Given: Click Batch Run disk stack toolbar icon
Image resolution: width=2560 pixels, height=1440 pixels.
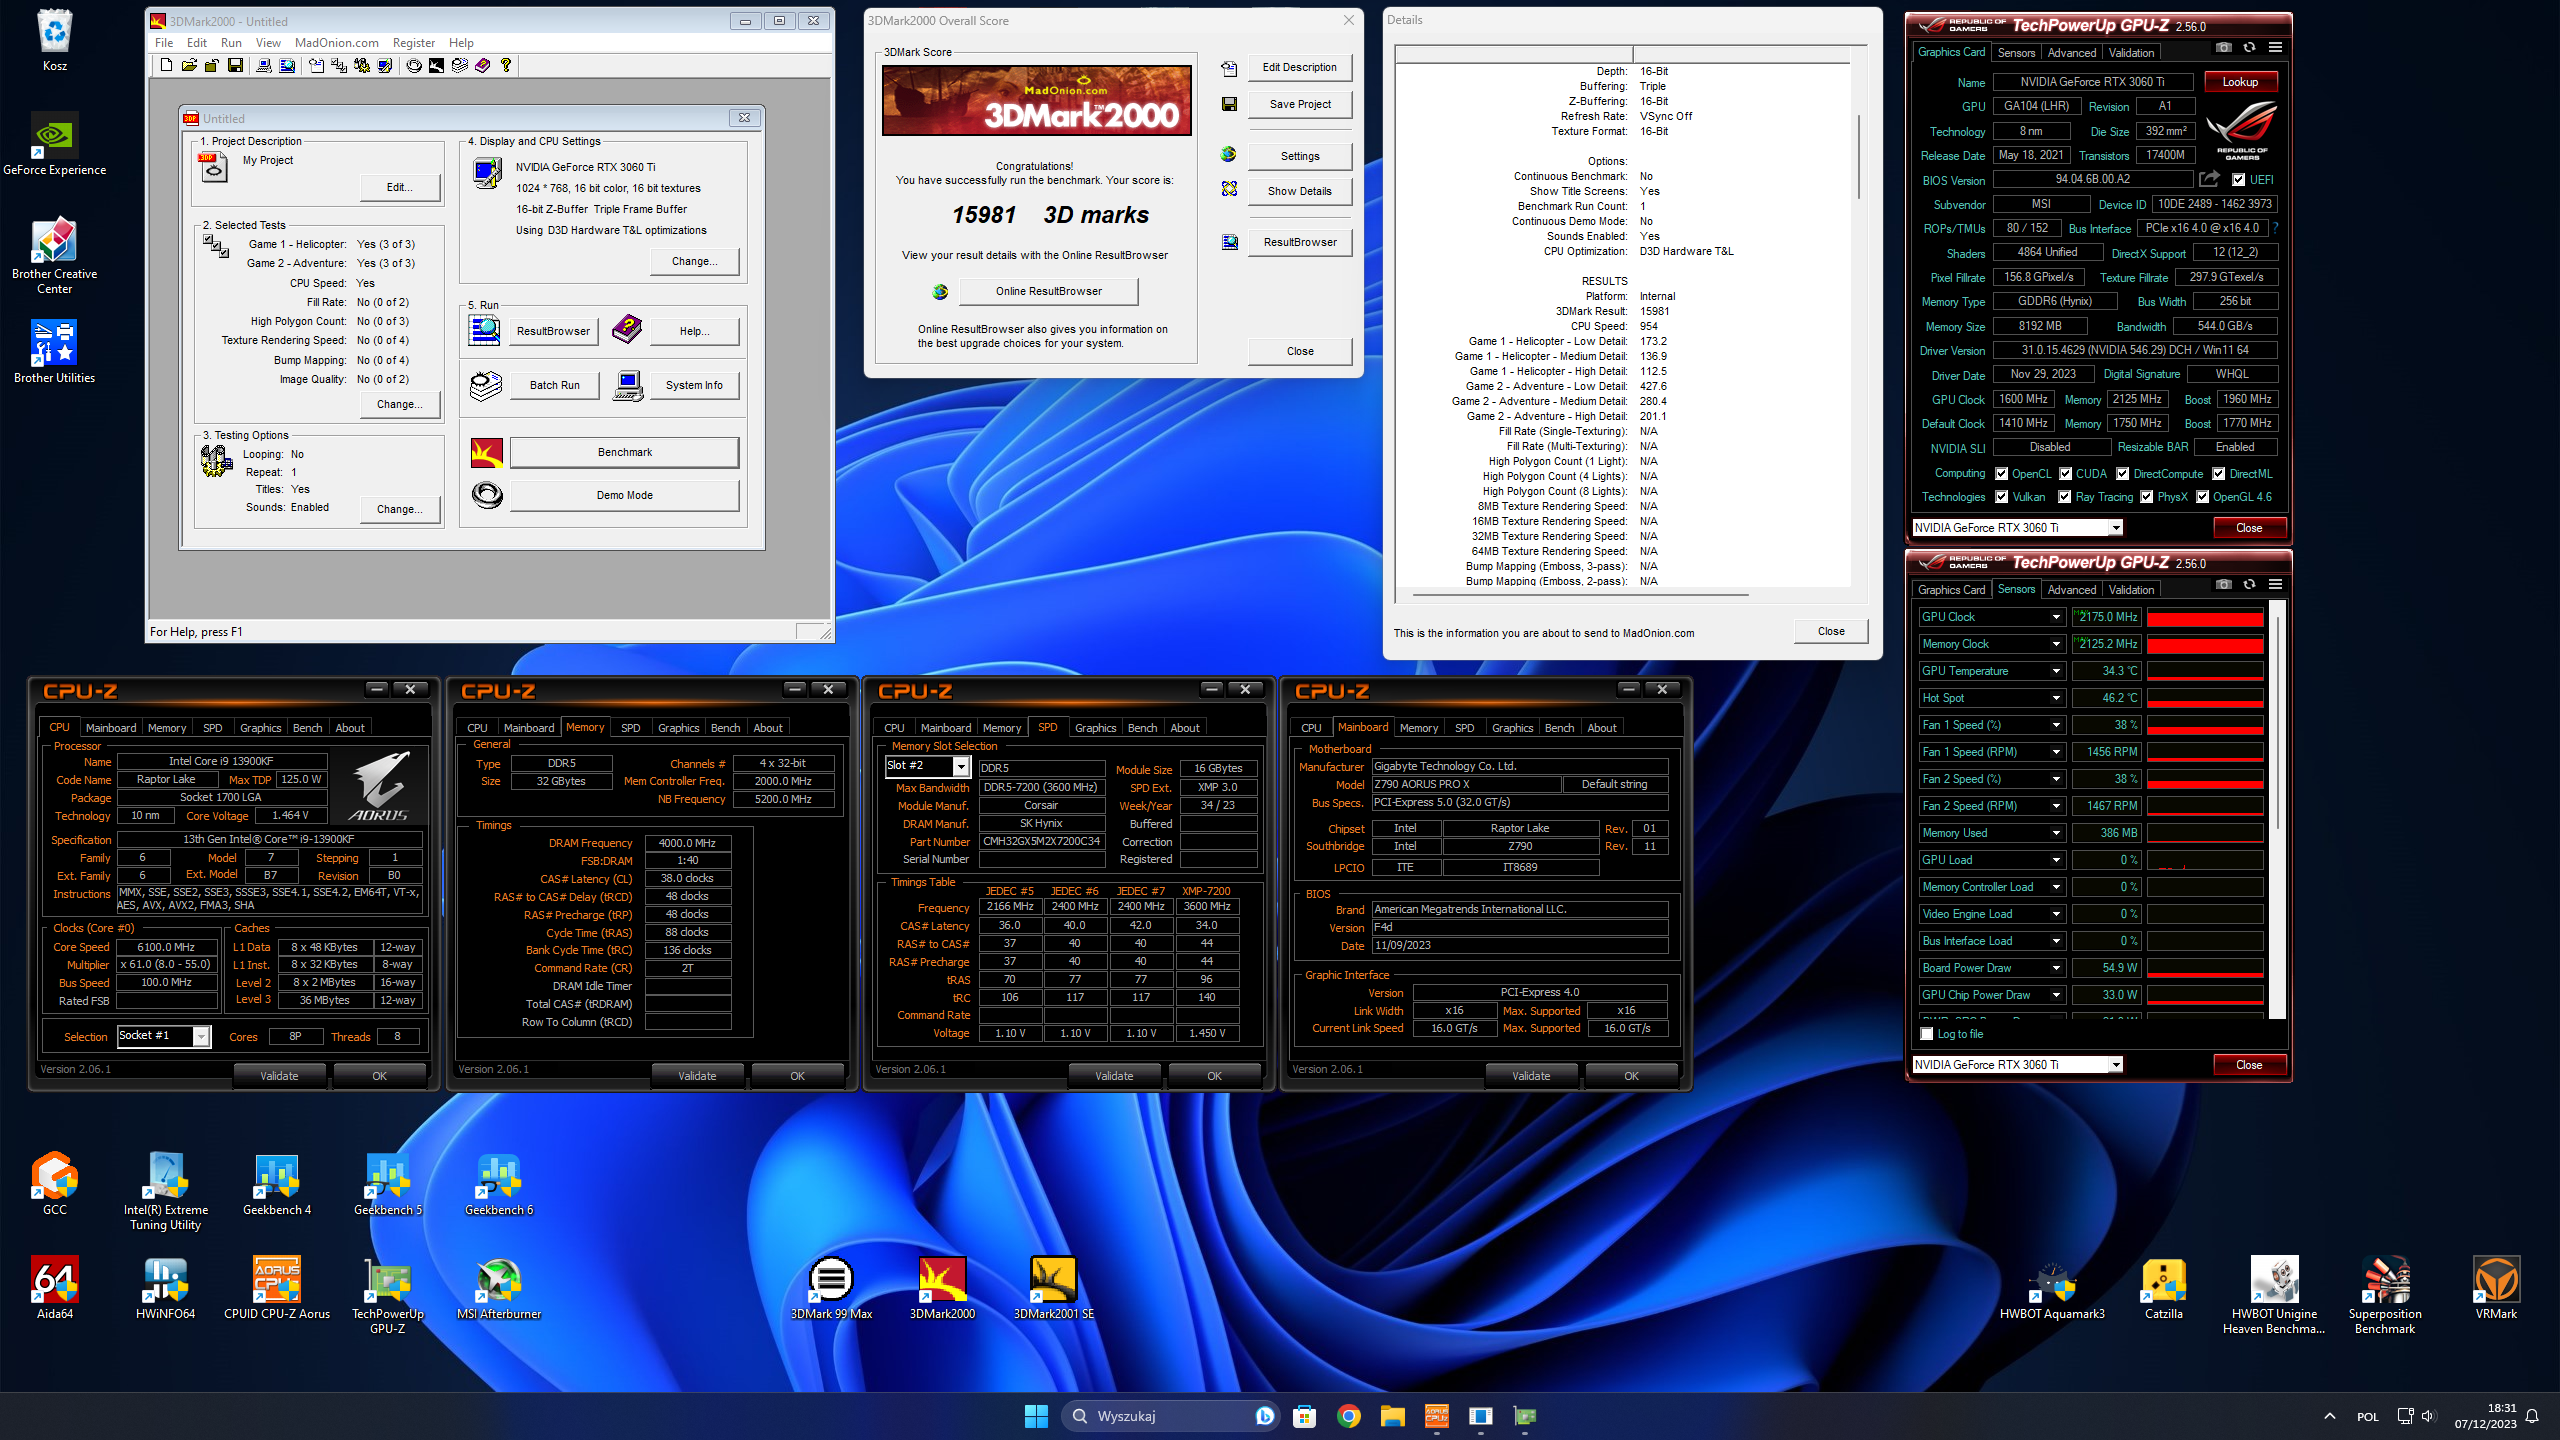Looking at the screenshot, I should [x=459, y=65].
